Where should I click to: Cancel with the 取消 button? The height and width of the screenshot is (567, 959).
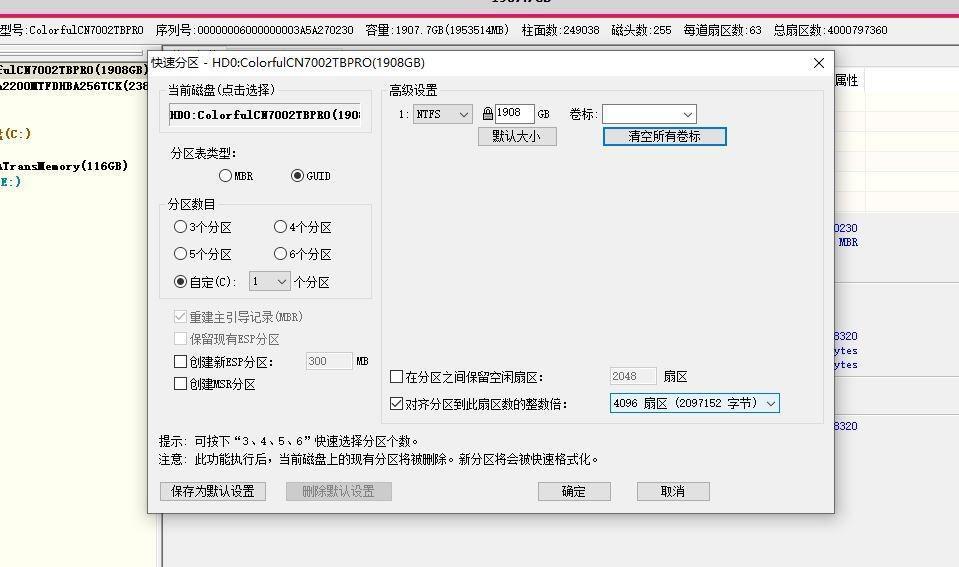[673, 491]
